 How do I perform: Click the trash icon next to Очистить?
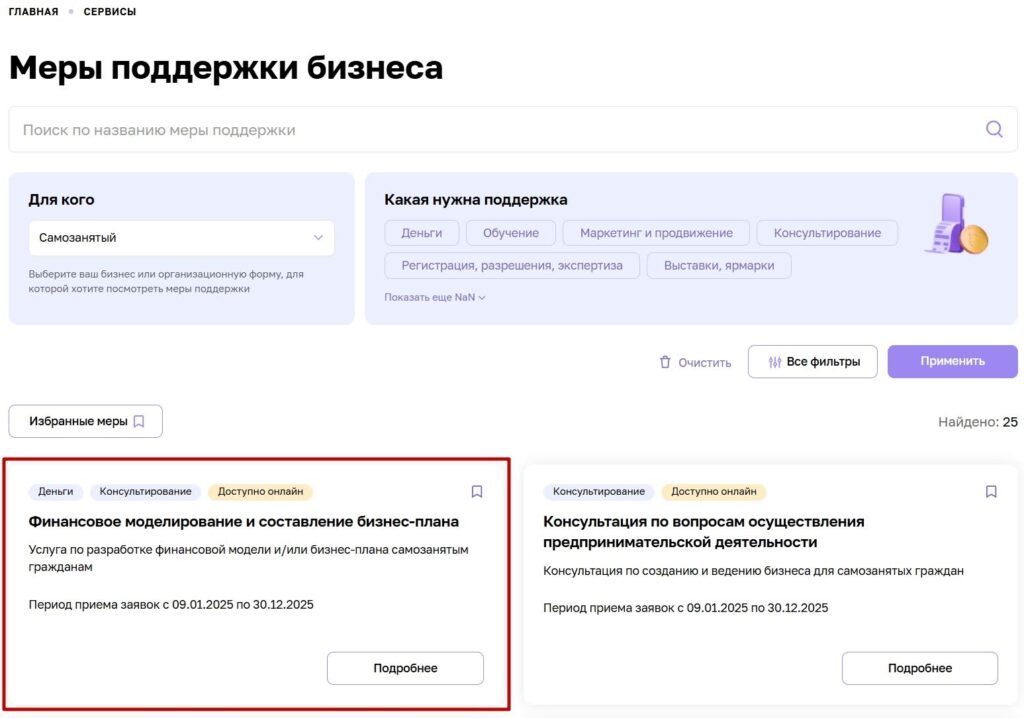click(665, 362)
